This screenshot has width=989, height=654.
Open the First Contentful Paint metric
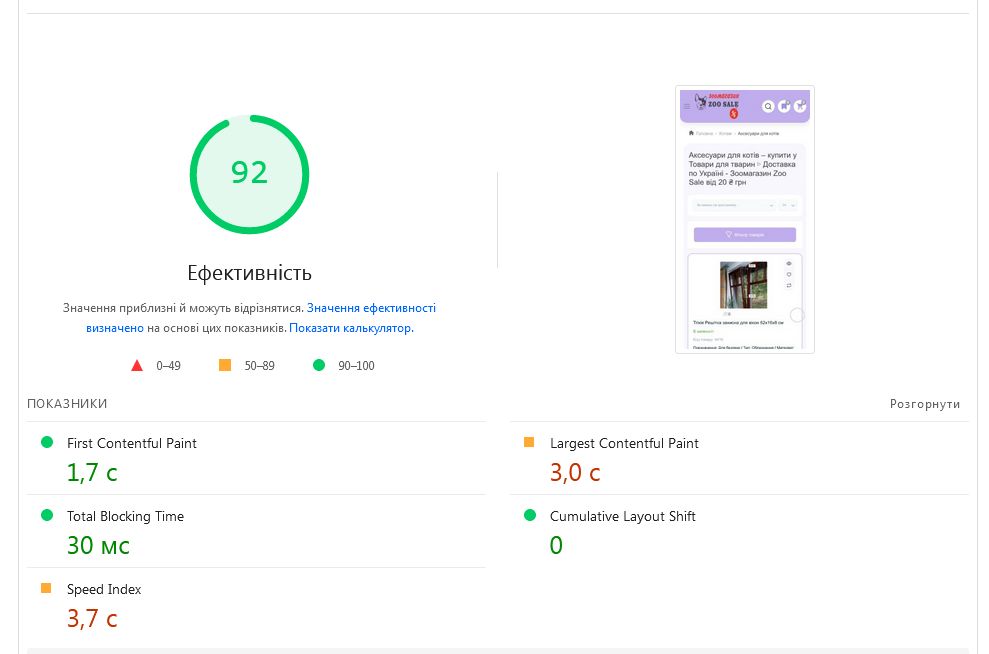coord(131,443)
